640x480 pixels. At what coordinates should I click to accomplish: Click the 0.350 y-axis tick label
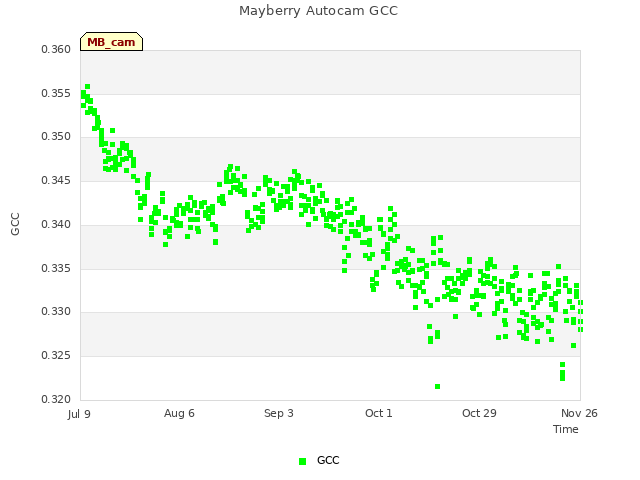tap(56, 136)
